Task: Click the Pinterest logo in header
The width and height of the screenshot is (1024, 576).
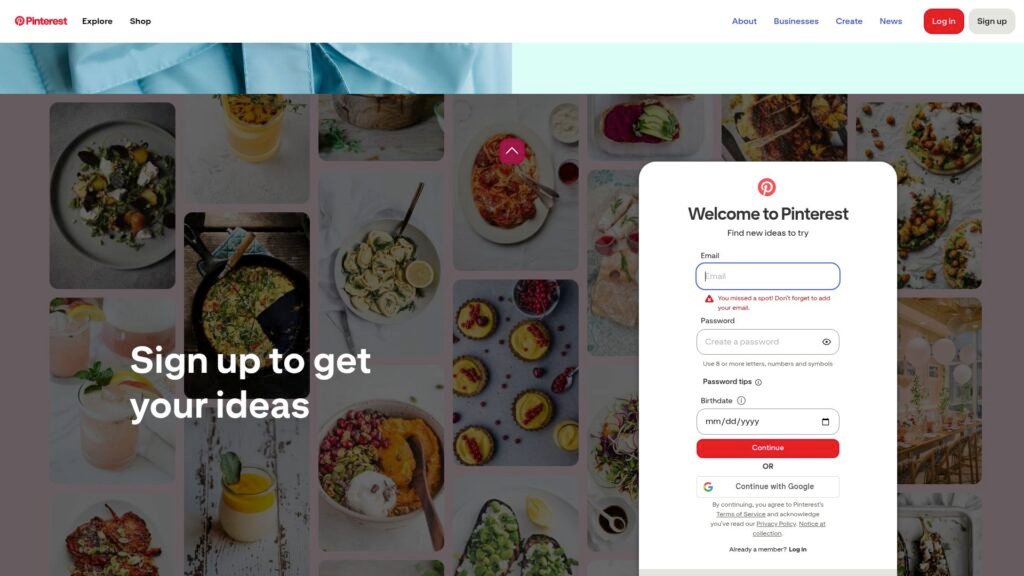Action: click(40, 21)
